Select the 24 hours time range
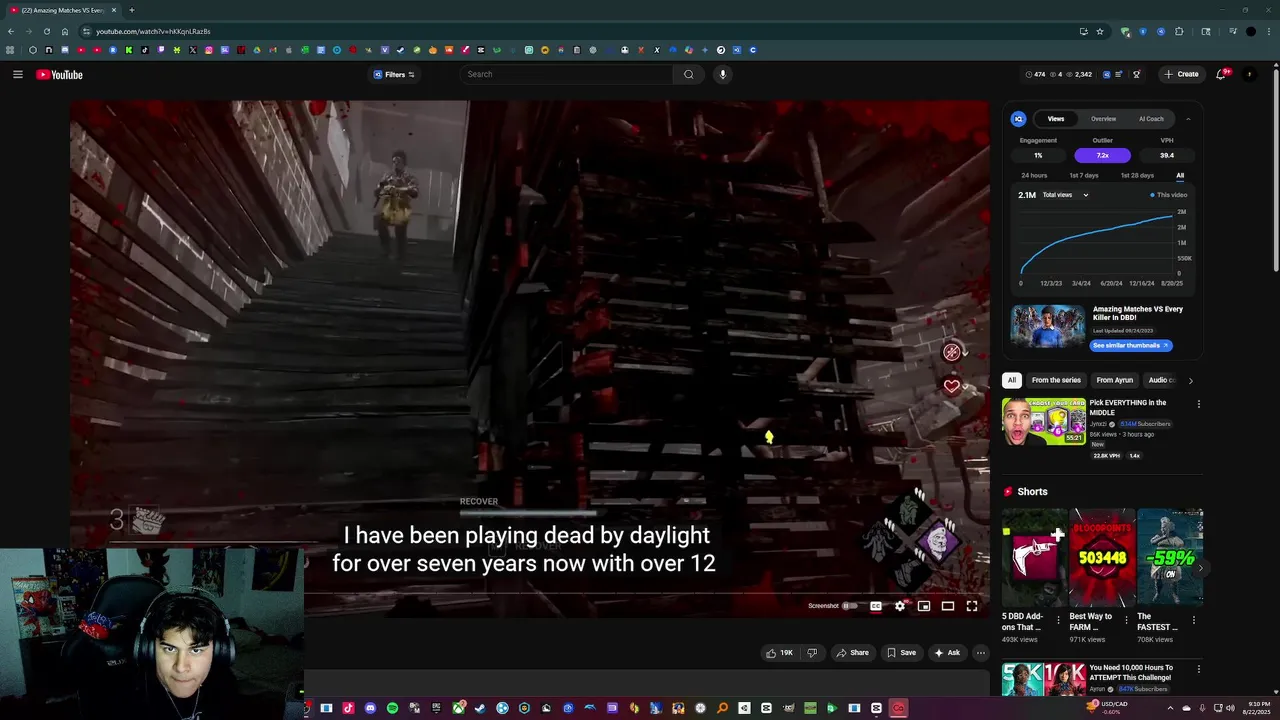The width and height of the screenshot is (1280, 720). tap(1034, 176)
